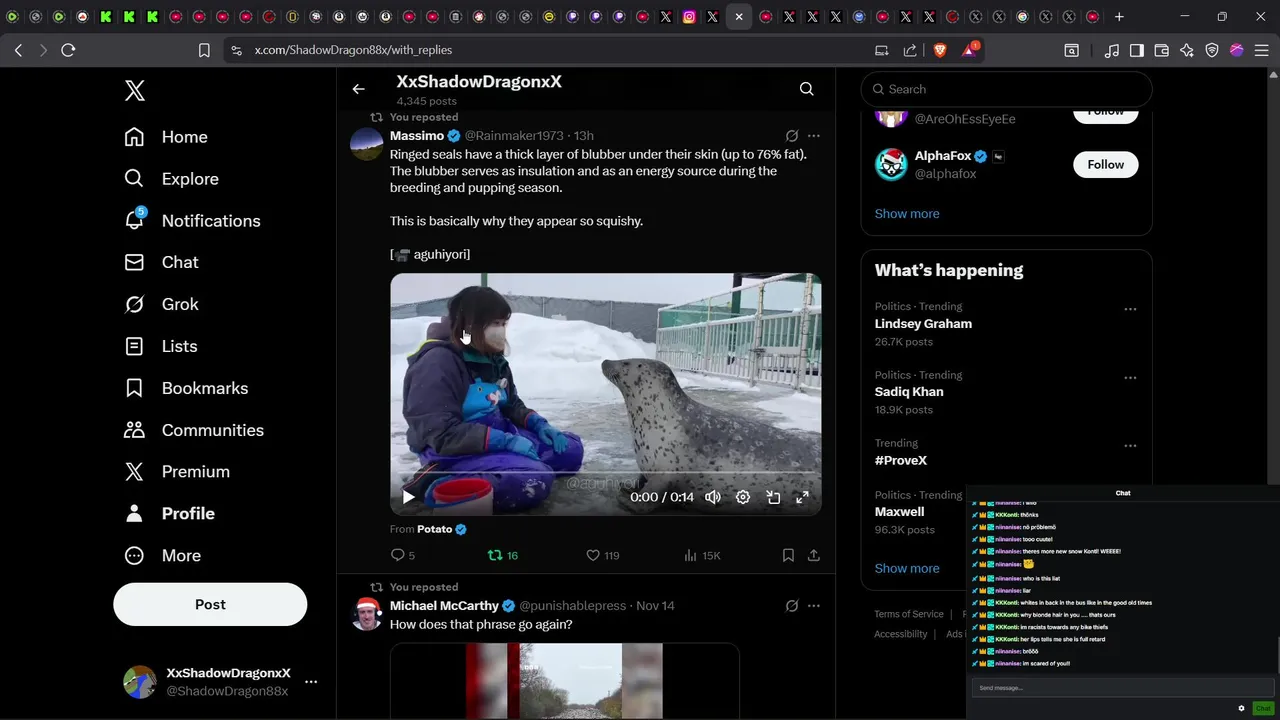The height and width of the screenshot is (720, 1280).
Task: Open Chat in the left sidebar
Action: (x=161, y=262)
